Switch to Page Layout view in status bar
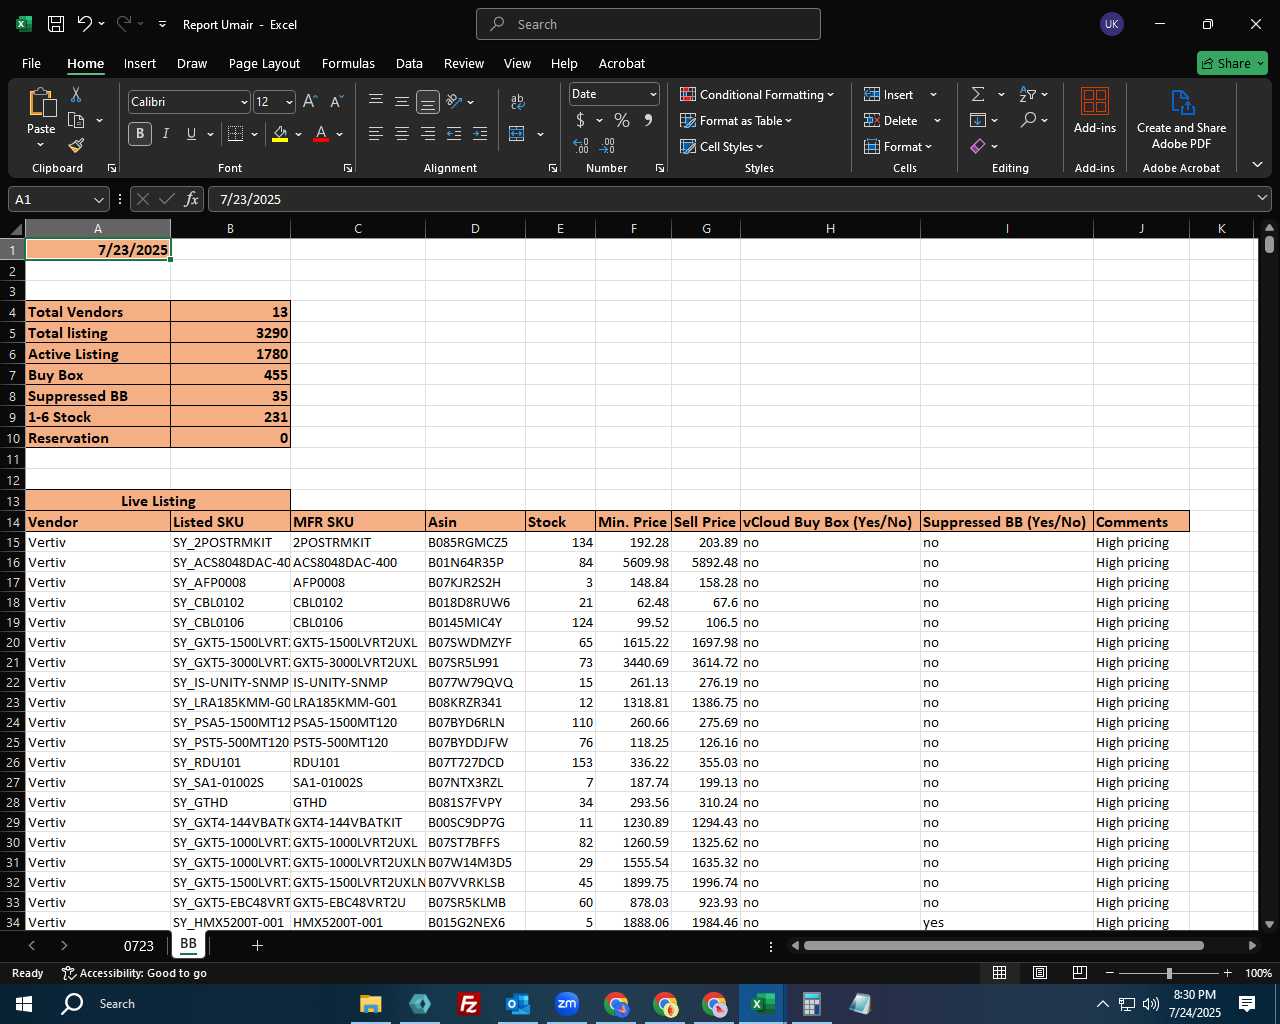 pos(1040,973)
